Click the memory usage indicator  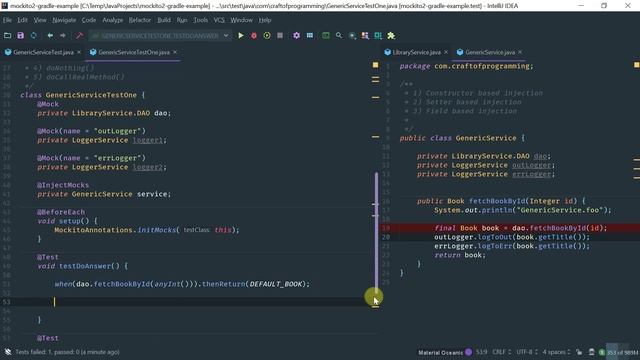tap(622, 352)
